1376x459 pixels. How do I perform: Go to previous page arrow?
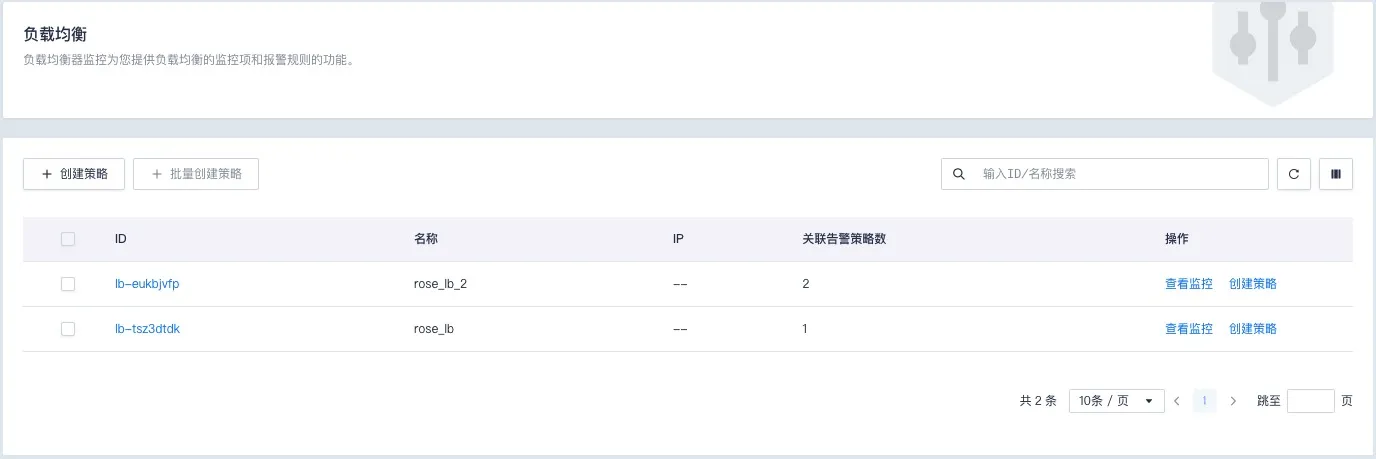pyautogui.click(x=1177, y=401)
